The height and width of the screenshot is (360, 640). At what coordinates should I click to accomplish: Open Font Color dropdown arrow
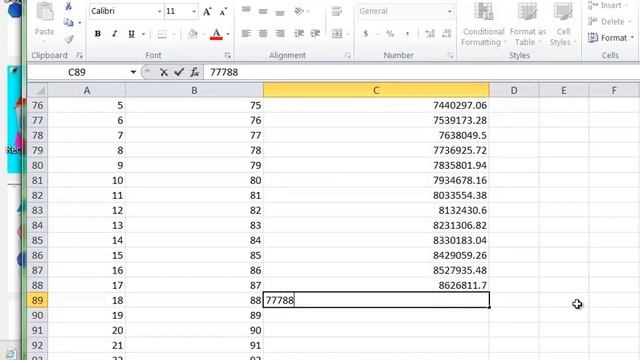(x=228, y=34)
